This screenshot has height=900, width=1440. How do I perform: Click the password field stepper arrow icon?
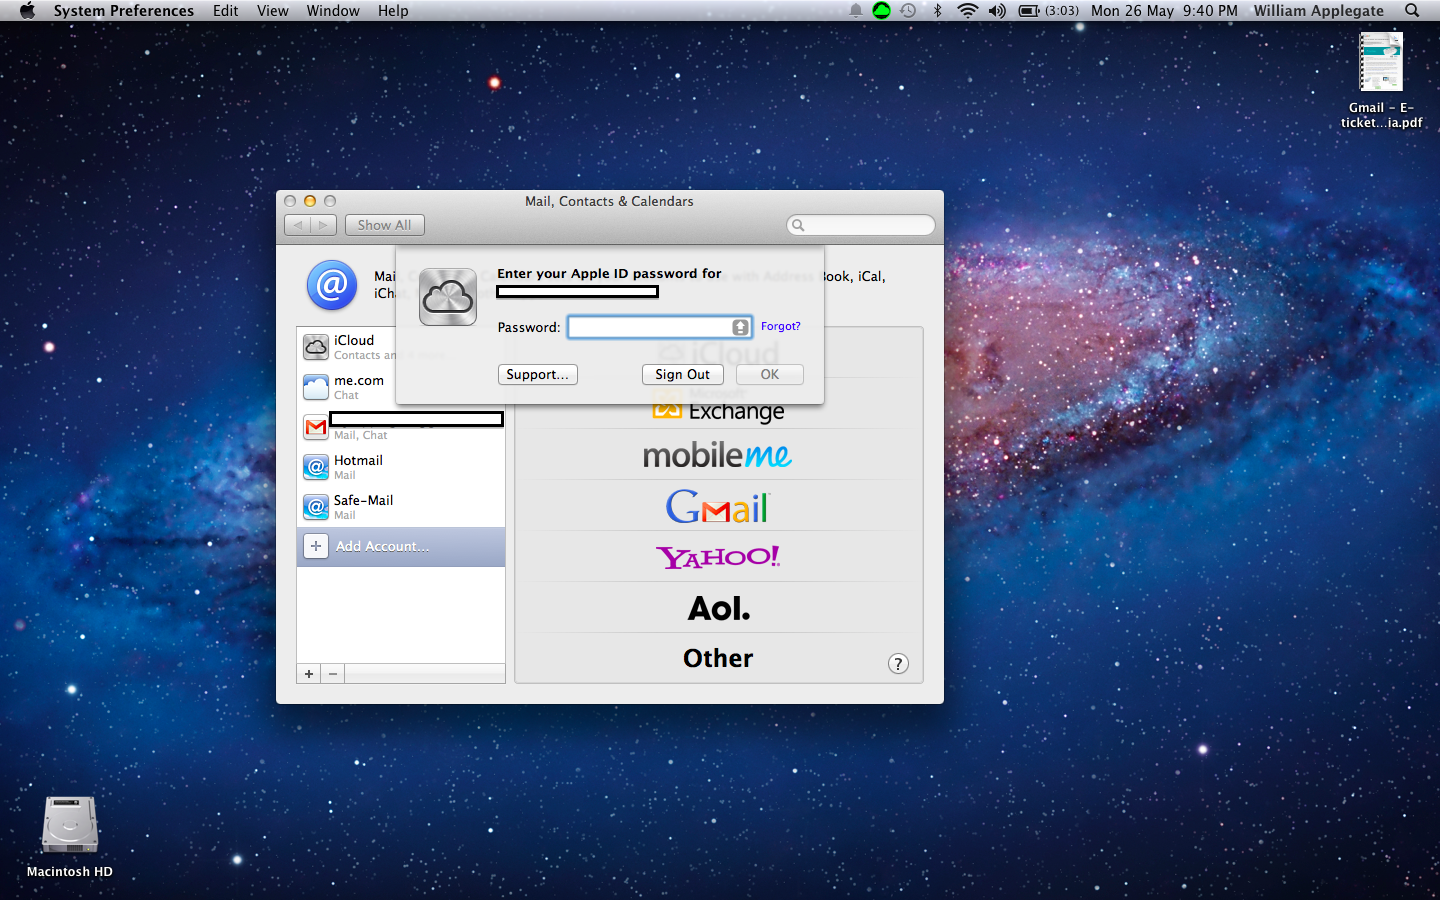click(x=740, y=327)
